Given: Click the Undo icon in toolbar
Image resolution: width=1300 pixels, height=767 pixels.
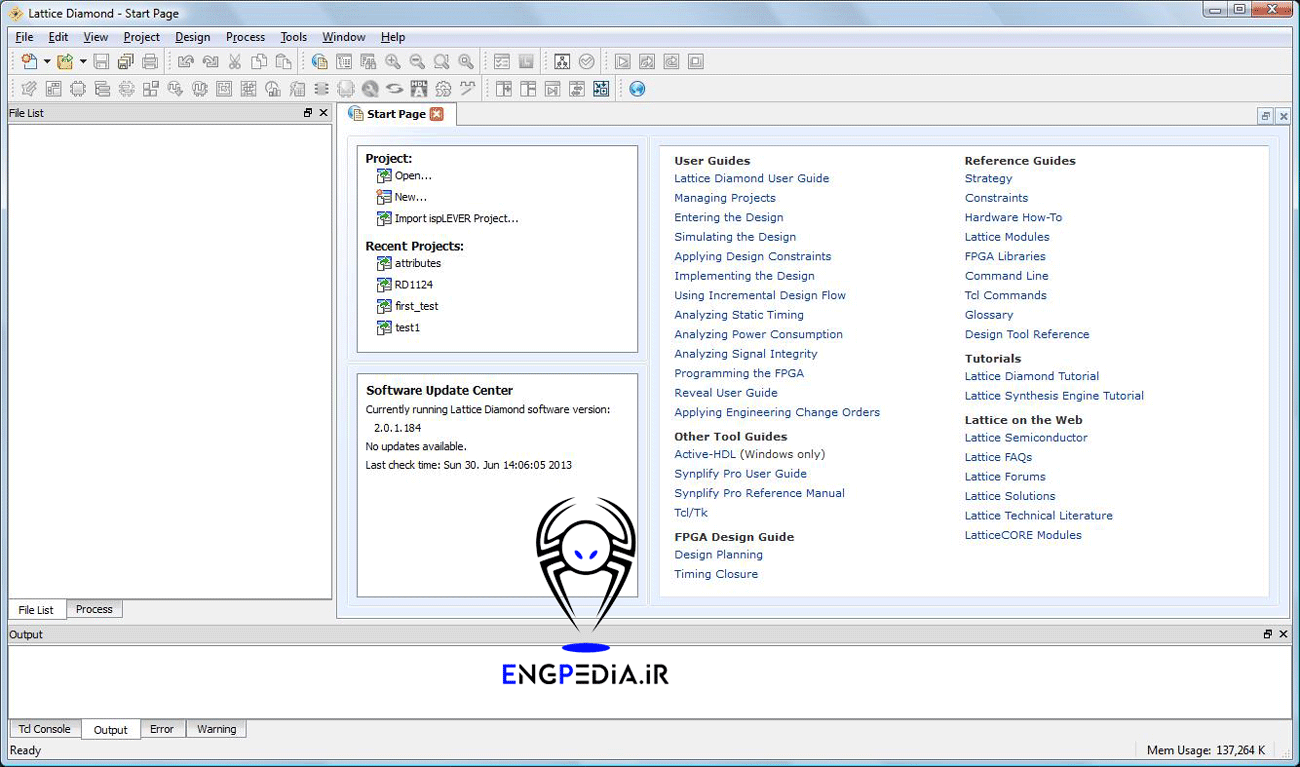Looking at the screenshot, I should [186, 62].
